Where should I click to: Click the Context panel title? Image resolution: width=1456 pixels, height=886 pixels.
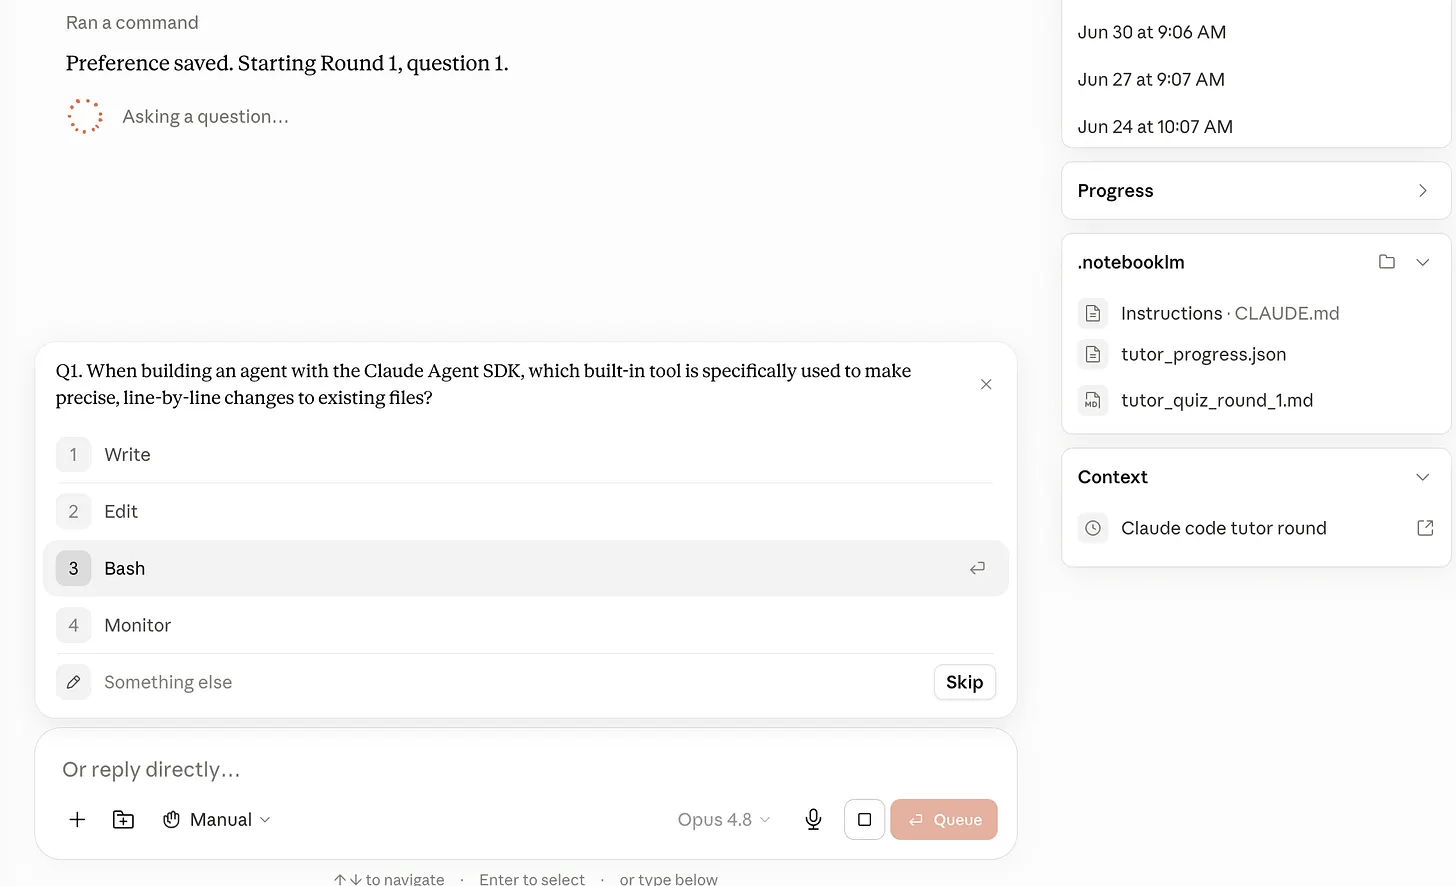coord(1113,477)
